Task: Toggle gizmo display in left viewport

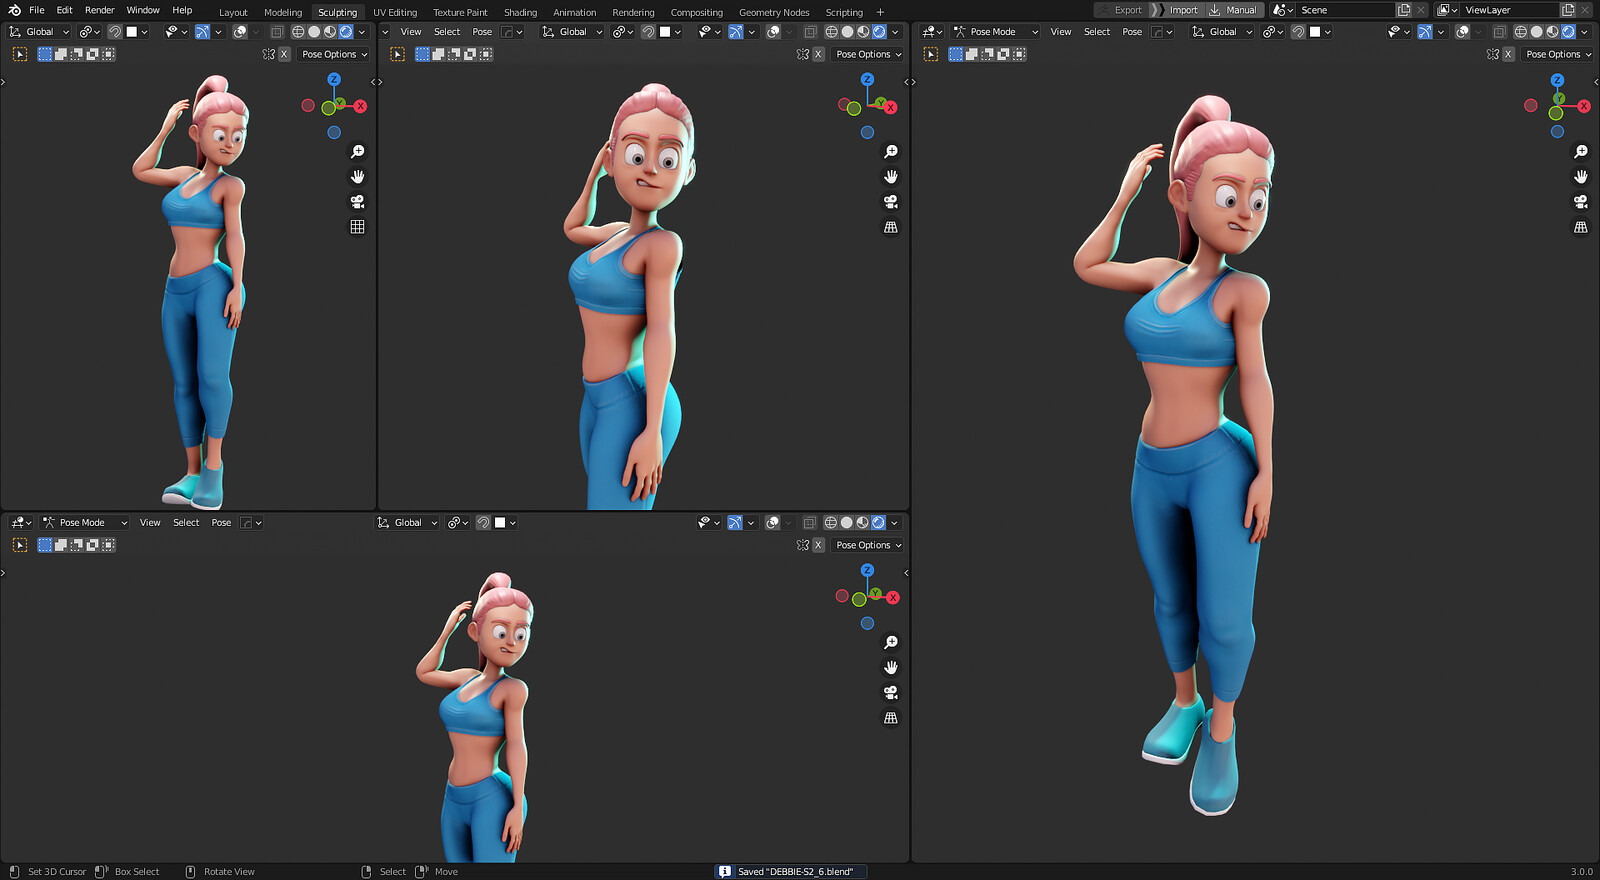Action: click(202, 32)
